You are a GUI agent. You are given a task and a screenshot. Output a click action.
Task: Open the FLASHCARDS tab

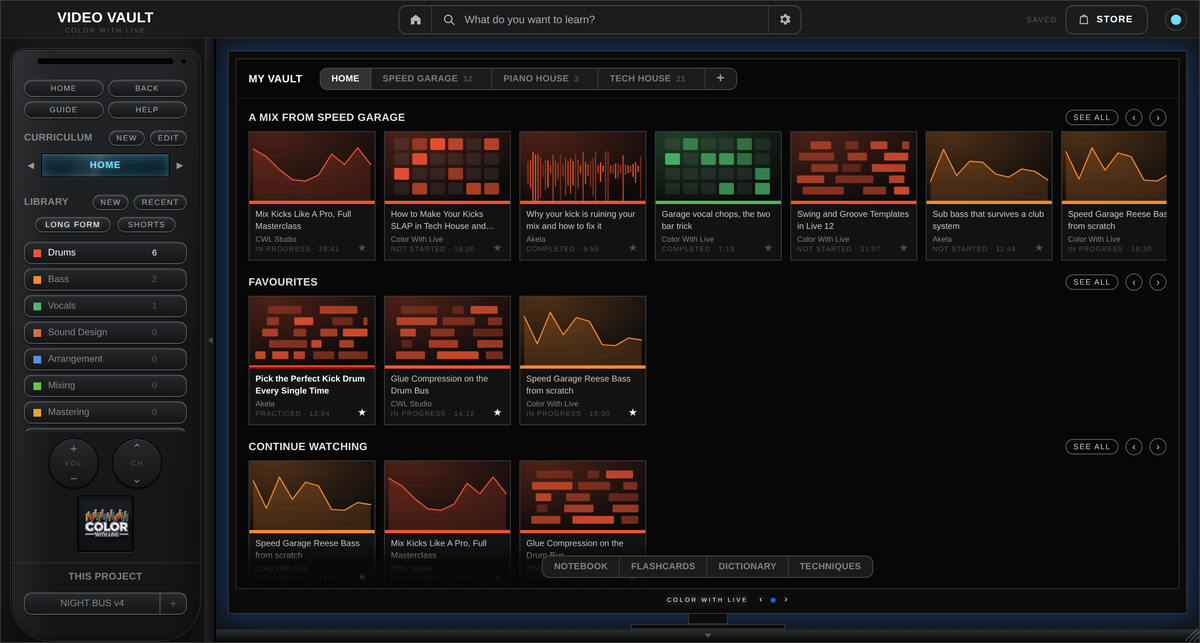point(663,566)
